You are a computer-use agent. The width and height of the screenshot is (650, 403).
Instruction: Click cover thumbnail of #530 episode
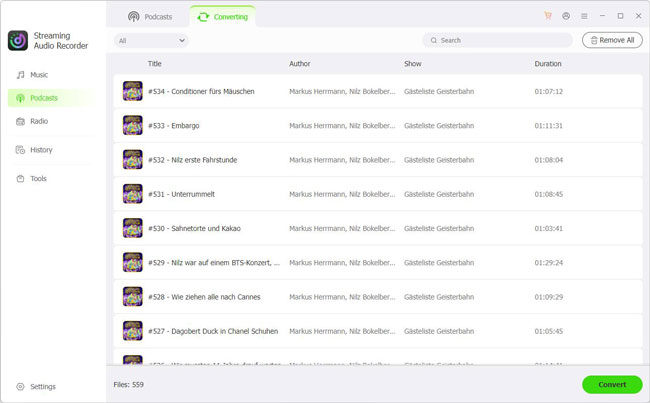[133, 228]
